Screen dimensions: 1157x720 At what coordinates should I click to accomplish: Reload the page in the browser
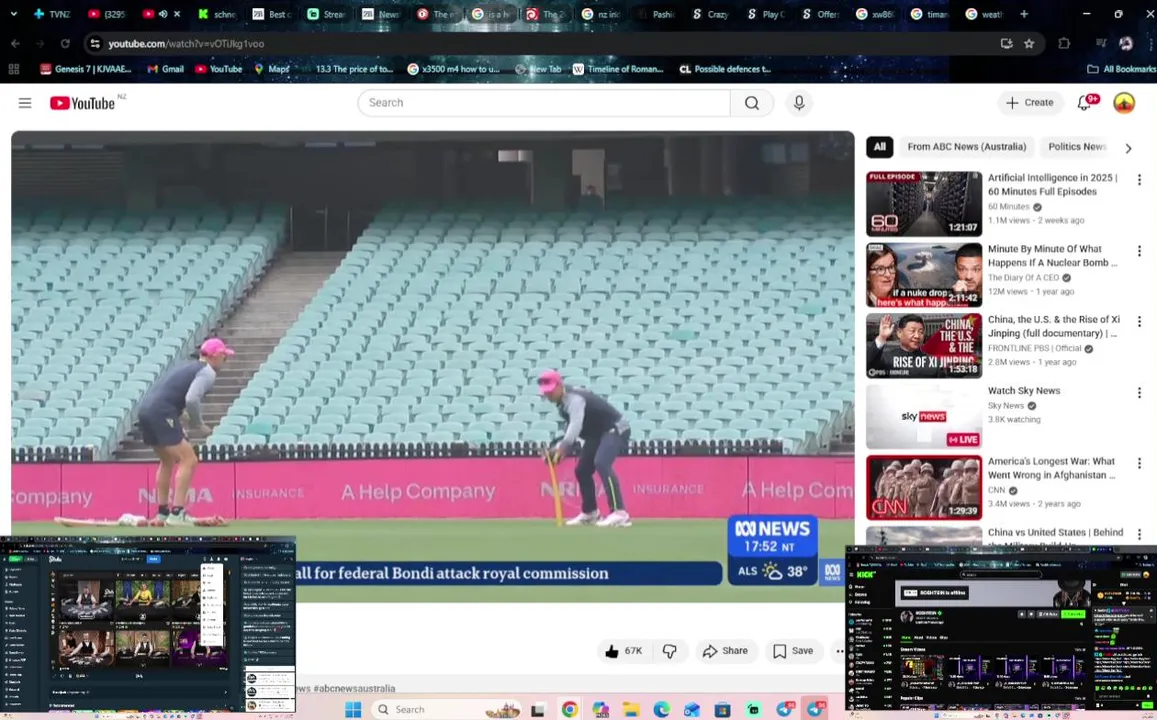(x=65, y=44)
